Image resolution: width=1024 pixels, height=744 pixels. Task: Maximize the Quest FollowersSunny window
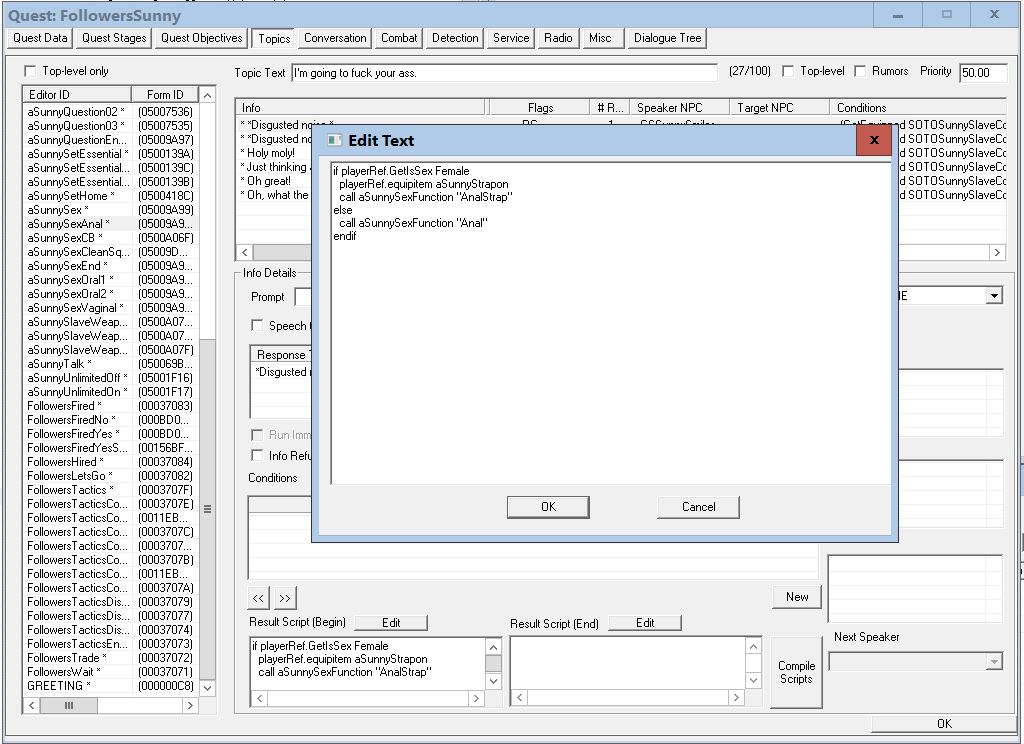(x=946, y=14)
